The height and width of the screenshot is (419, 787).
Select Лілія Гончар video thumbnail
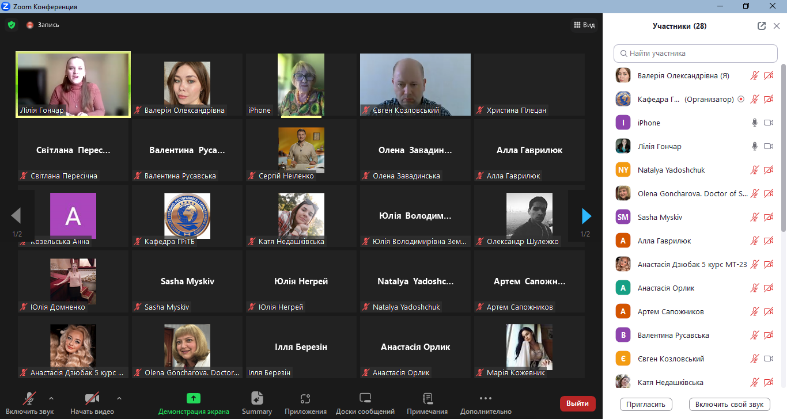tap(73, 84)
